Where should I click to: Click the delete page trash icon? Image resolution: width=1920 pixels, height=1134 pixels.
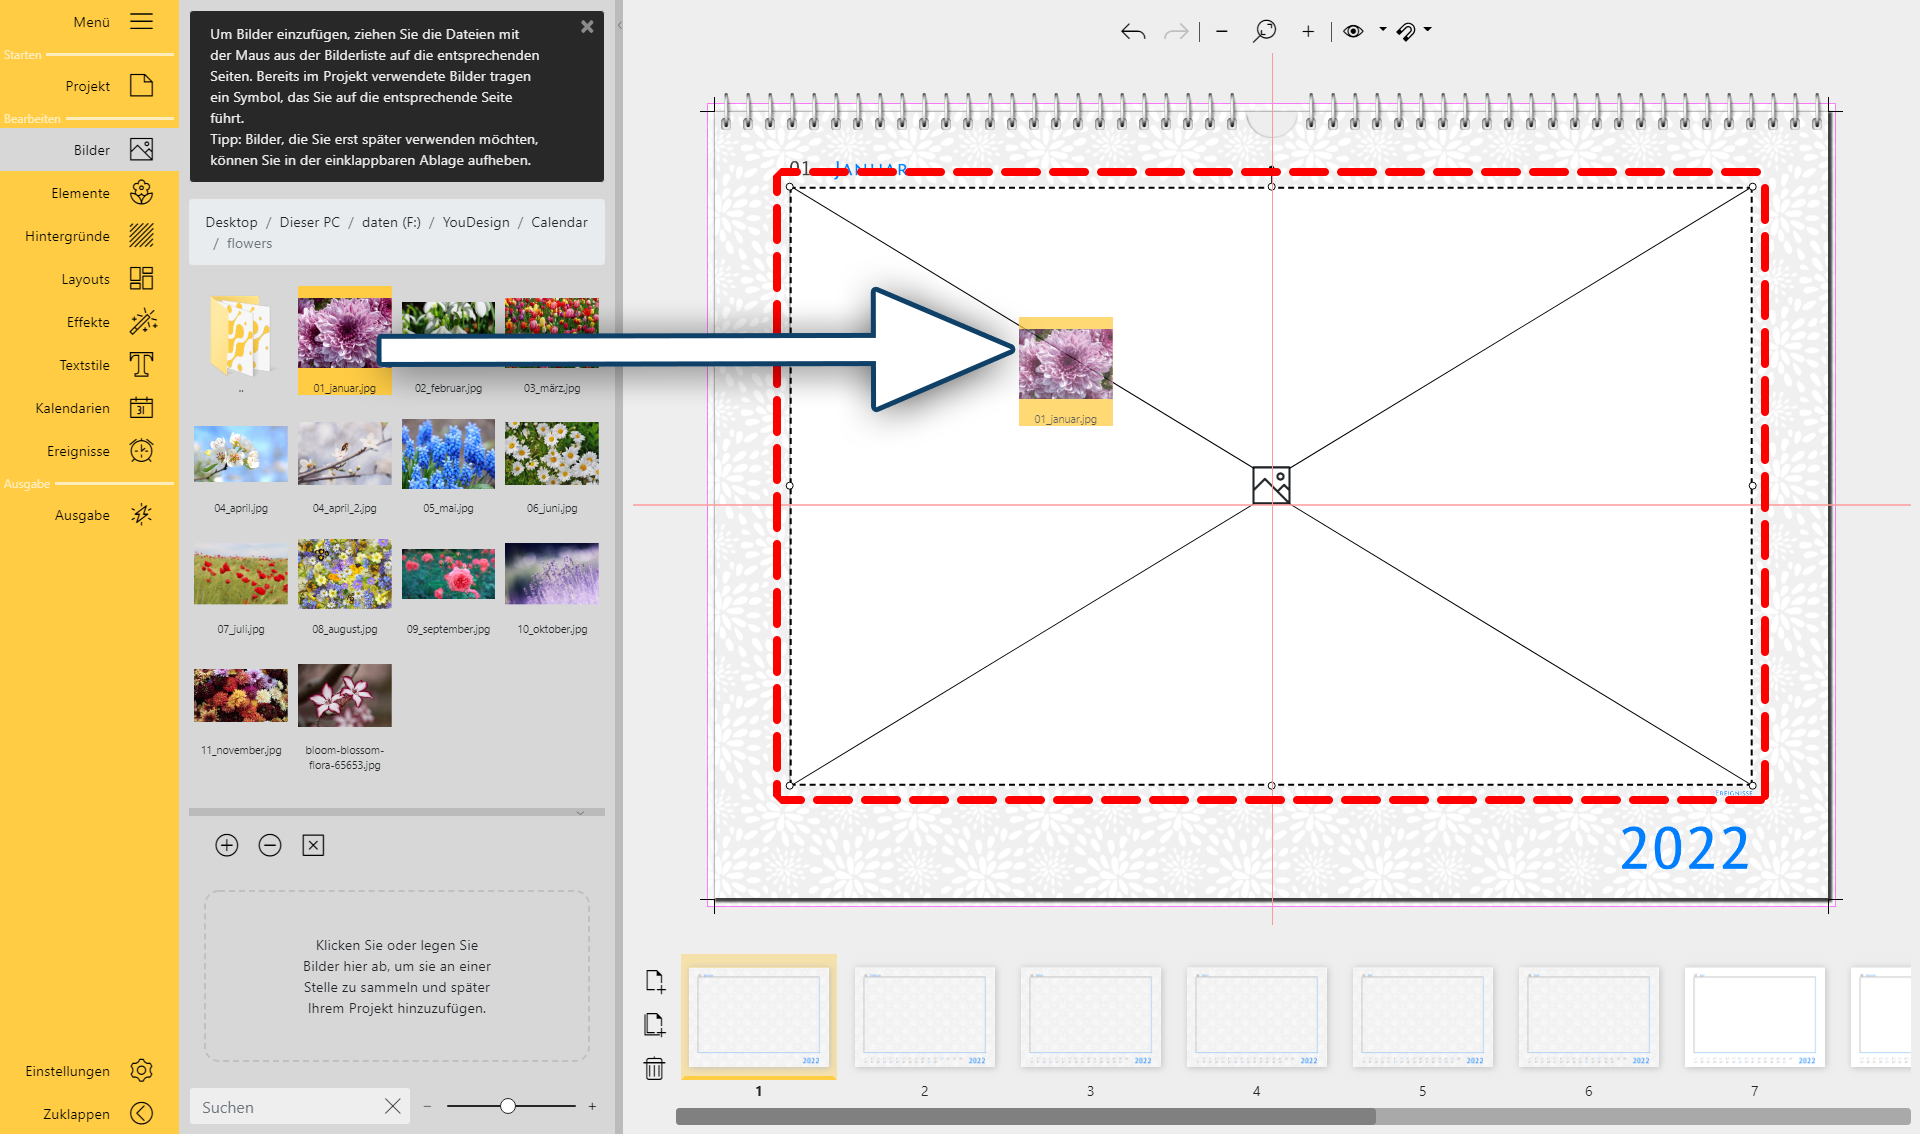pyautogui.click(x=654, y=1069)
